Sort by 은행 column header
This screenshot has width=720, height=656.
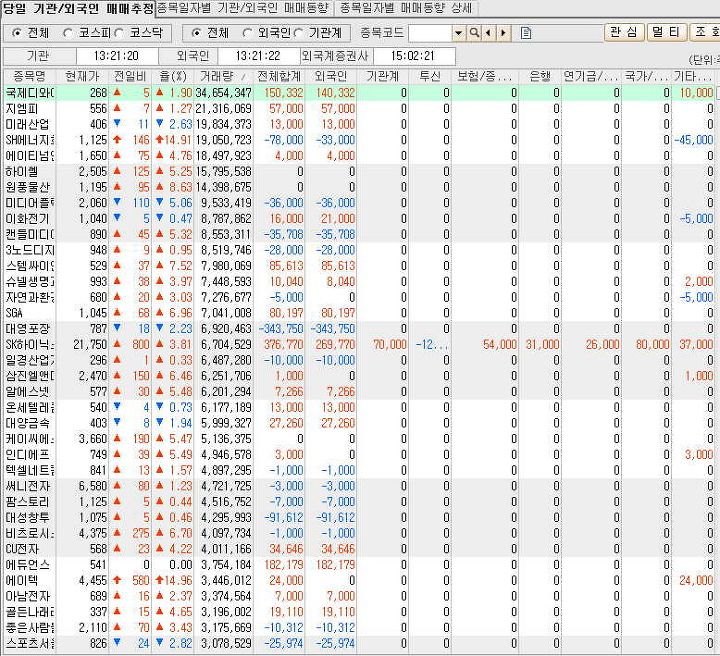click(540, 76)
